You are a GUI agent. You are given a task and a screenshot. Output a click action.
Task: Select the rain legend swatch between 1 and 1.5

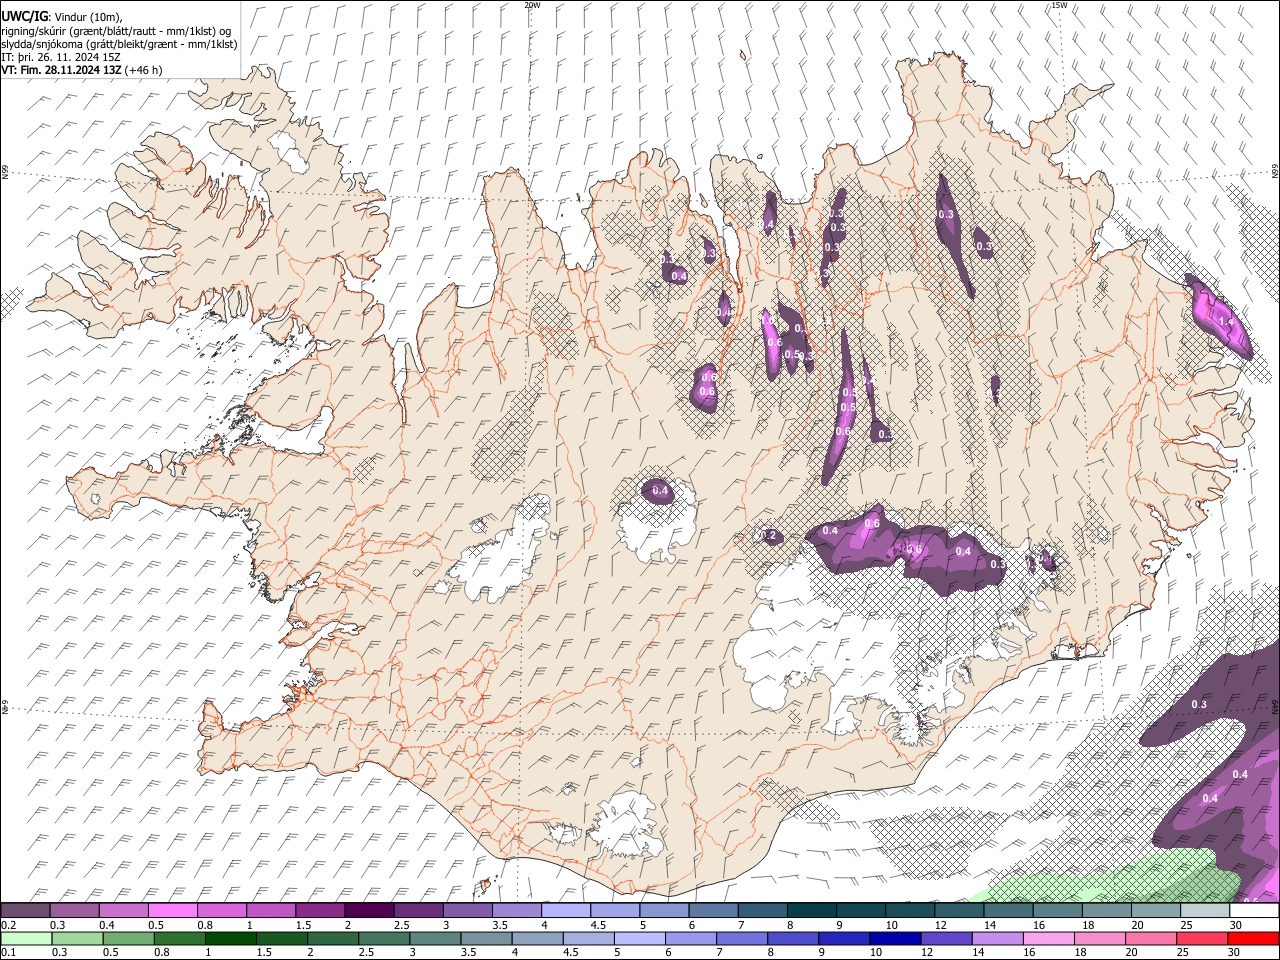(231, 939)
